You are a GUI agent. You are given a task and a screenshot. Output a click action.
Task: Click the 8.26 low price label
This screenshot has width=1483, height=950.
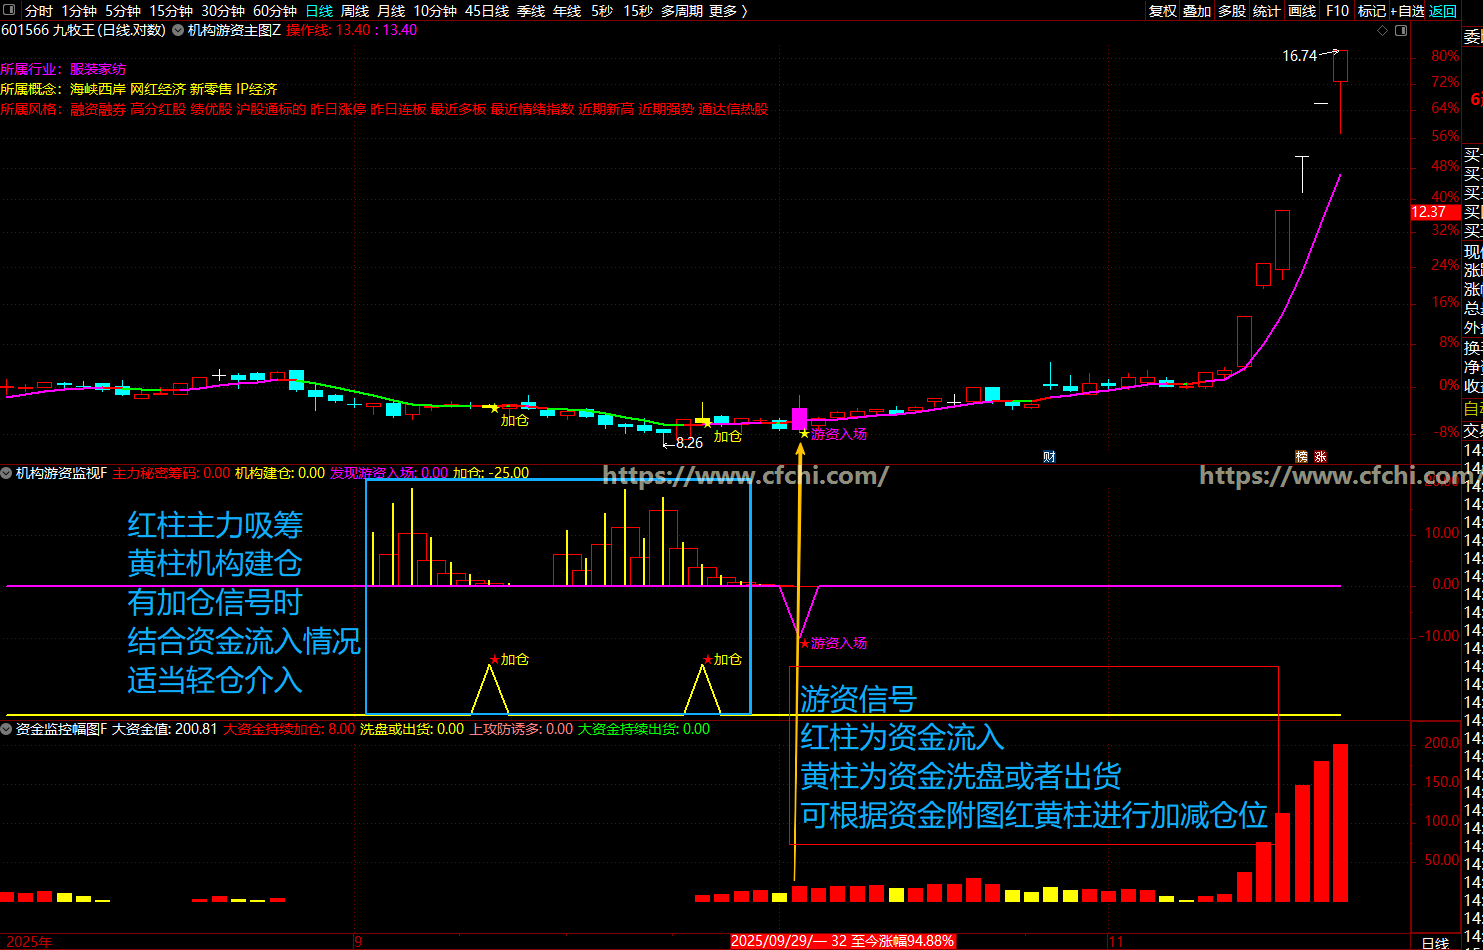point(690,442)
